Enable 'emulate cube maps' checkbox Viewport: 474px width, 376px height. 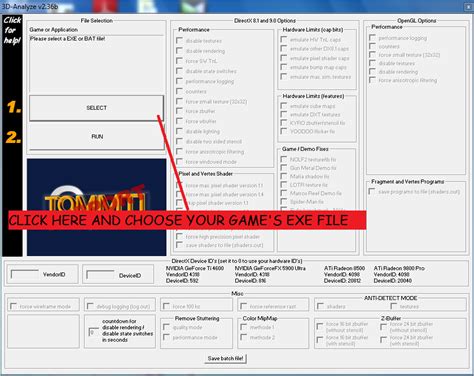pos(284,106)
